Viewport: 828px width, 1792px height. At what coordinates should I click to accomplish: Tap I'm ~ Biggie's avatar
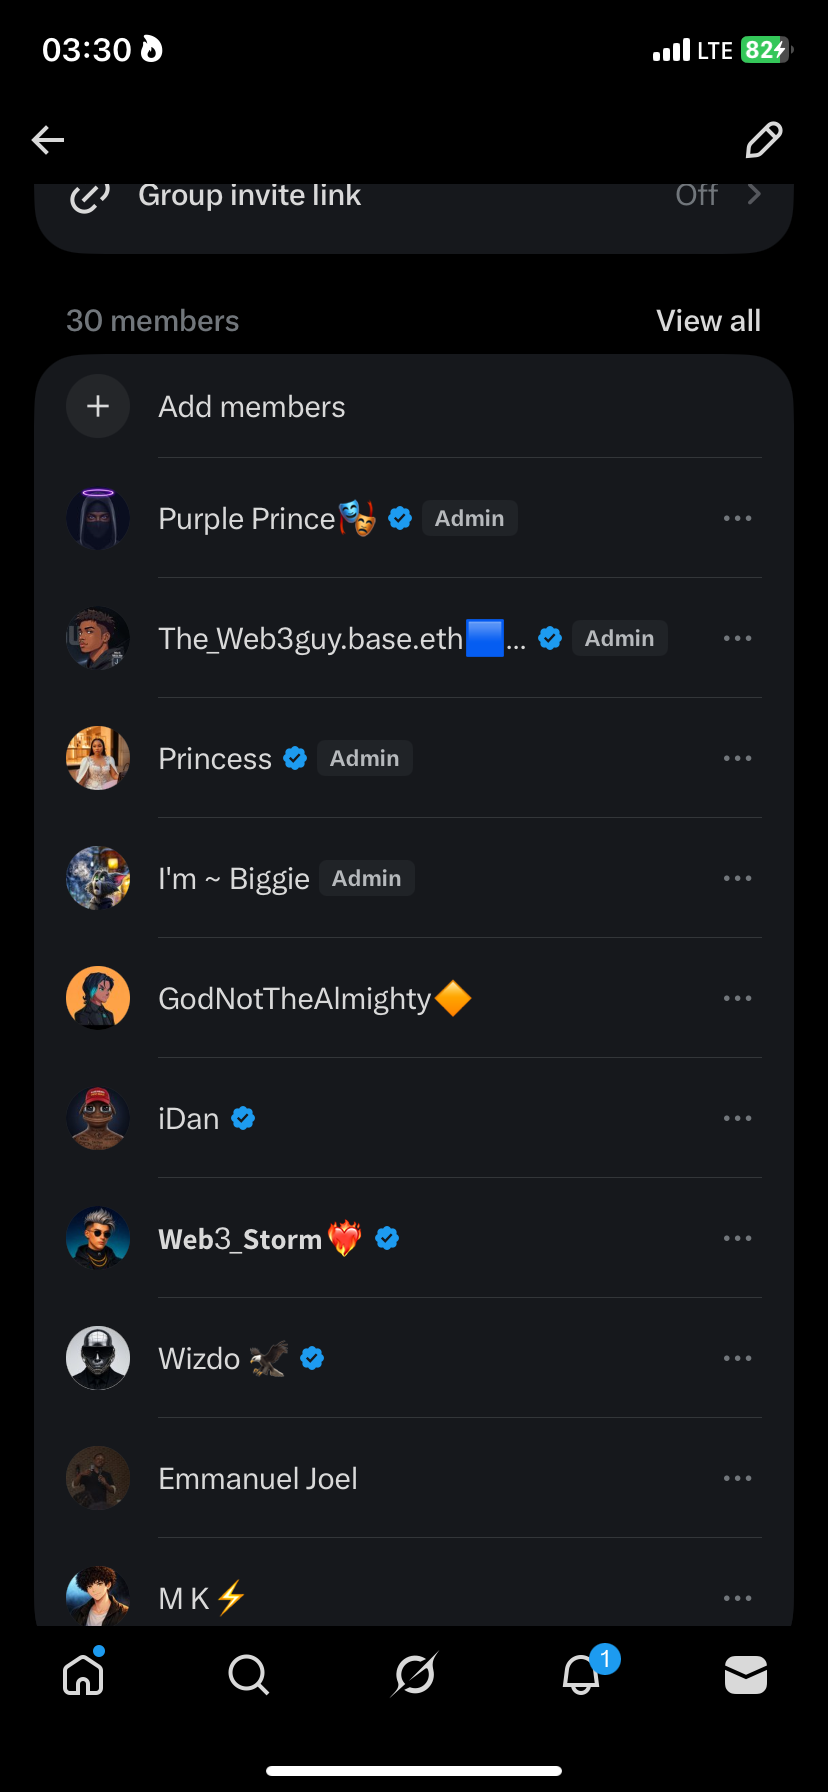tap(98, 878)
